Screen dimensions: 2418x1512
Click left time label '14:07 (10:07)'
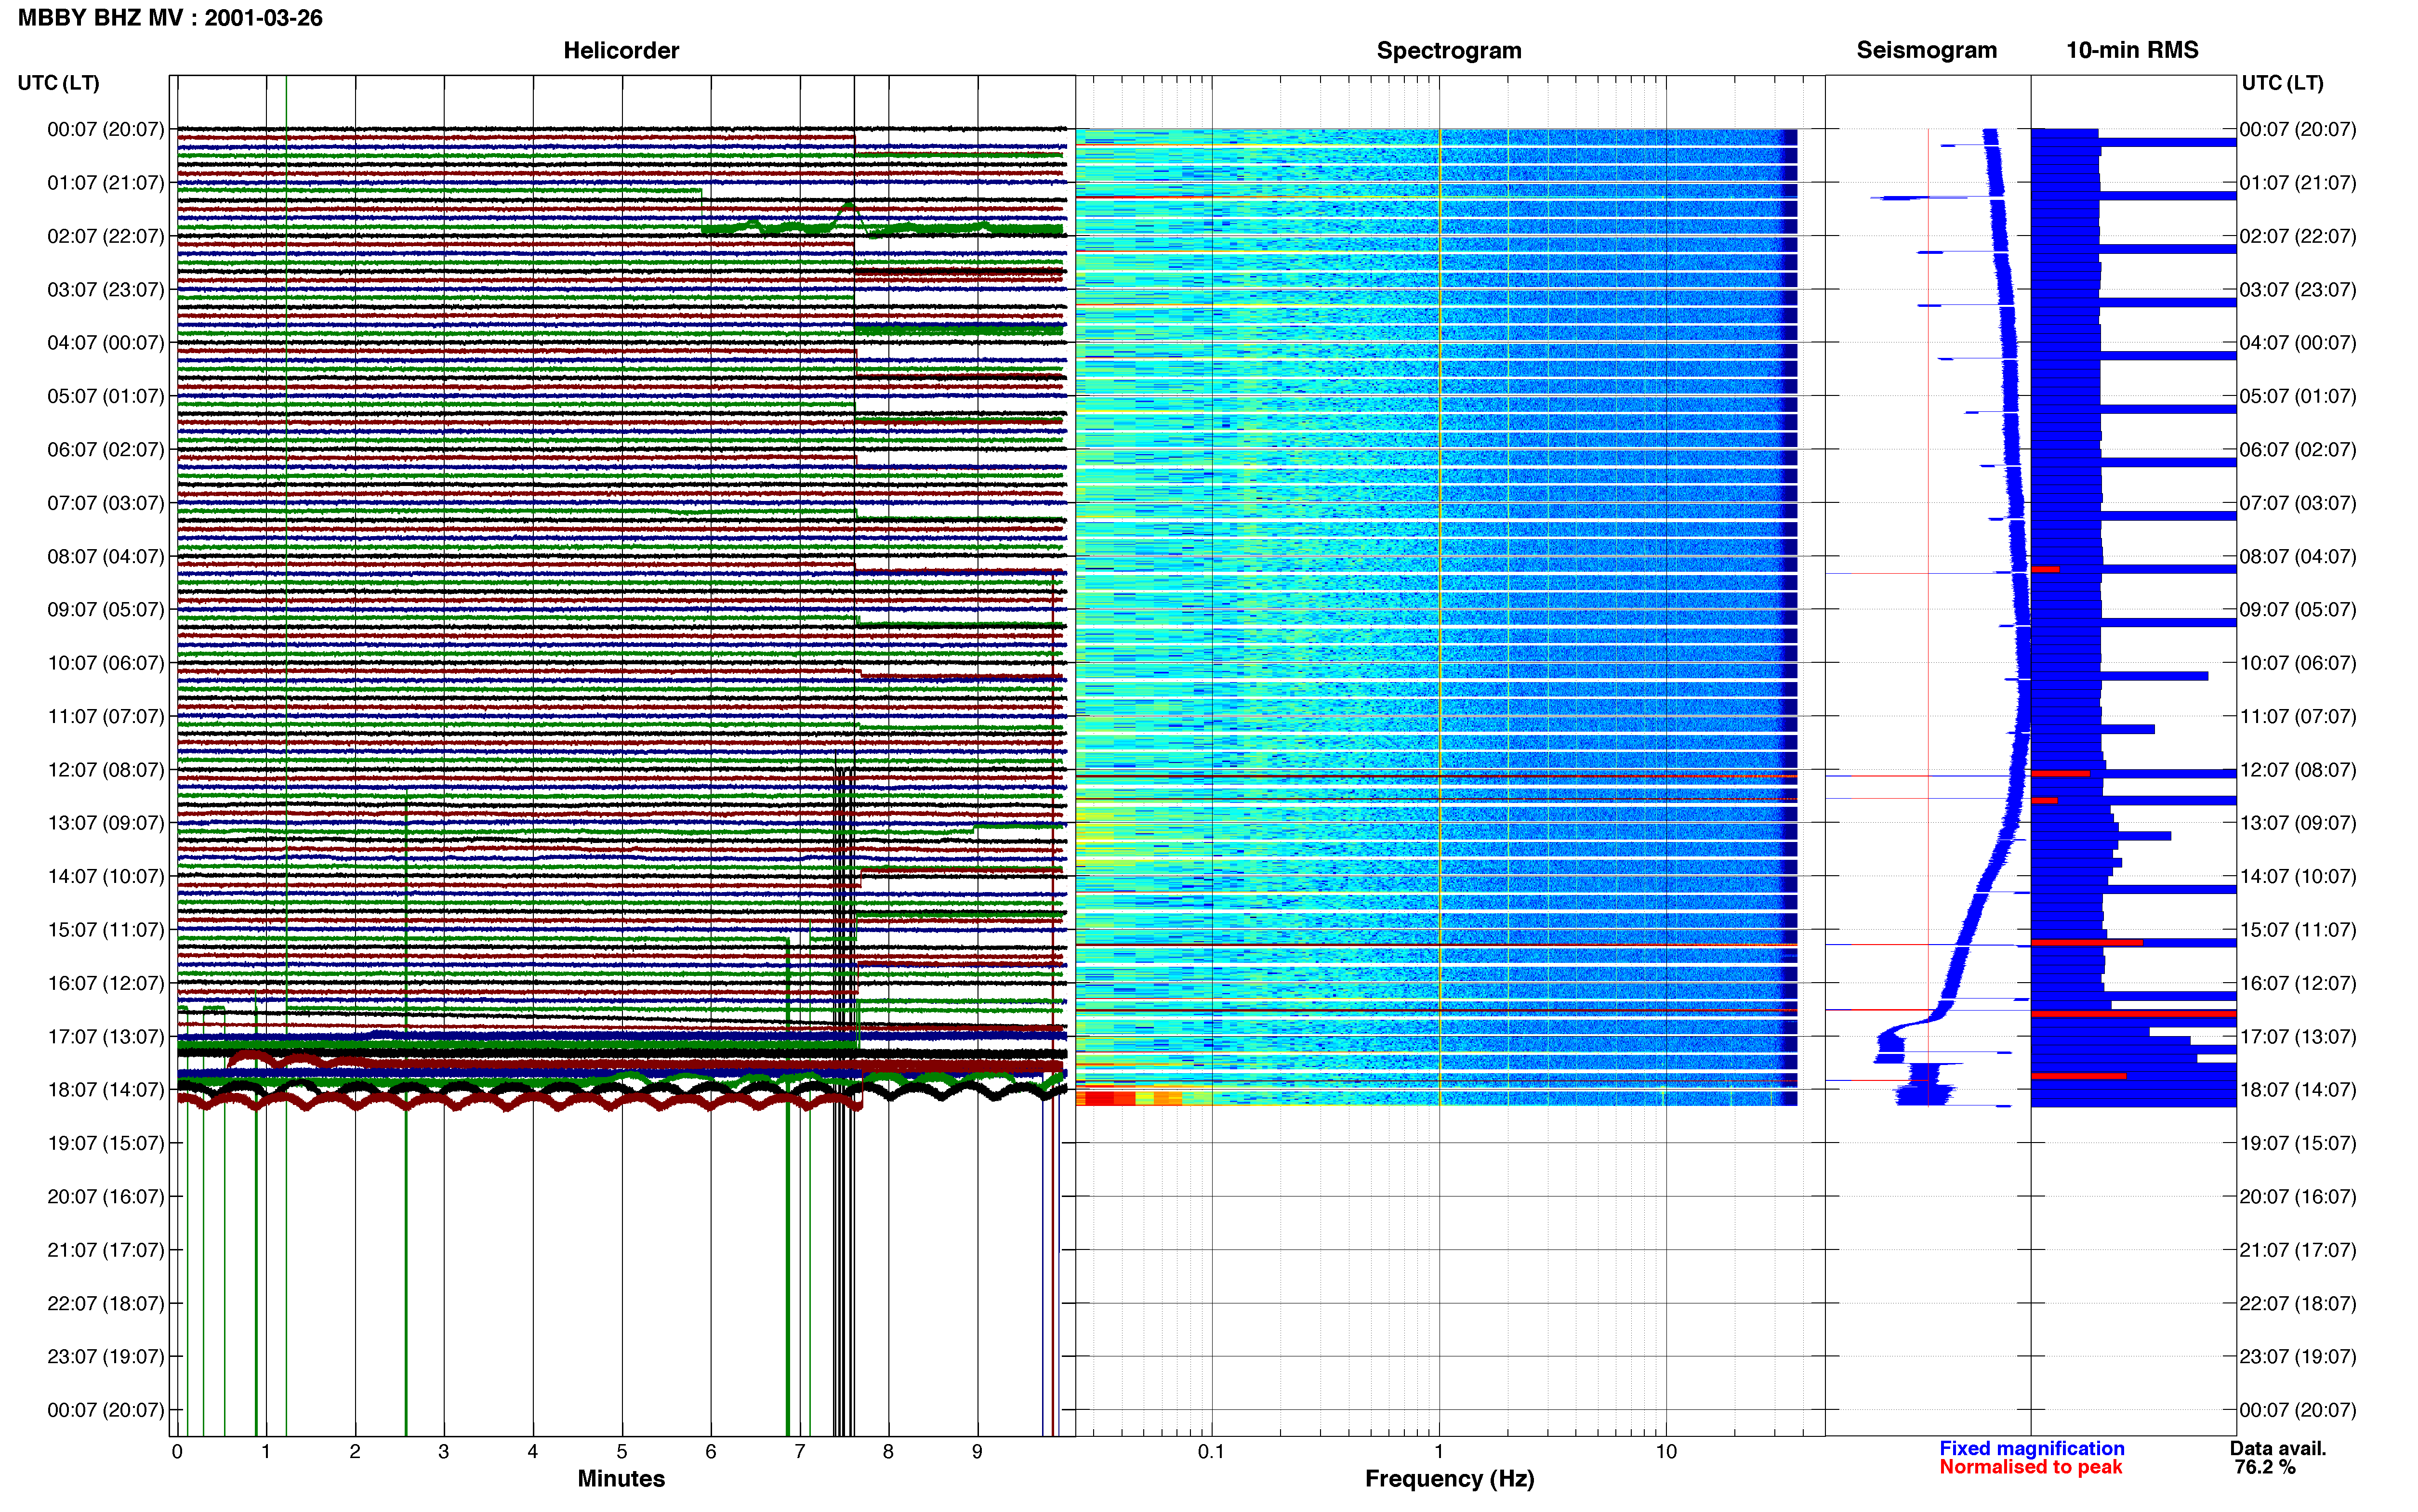pos(105,876)
